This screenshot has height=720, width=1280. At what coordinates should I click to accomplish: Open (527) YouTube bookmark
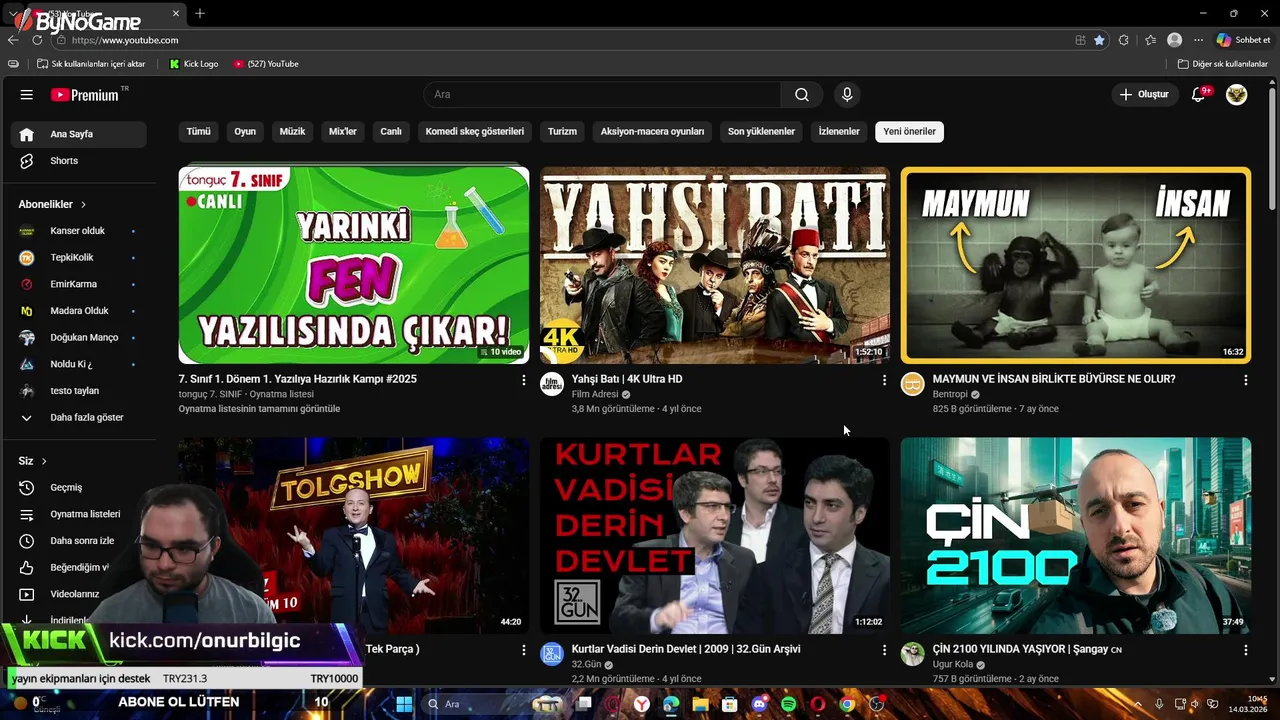tap(266, 64)
